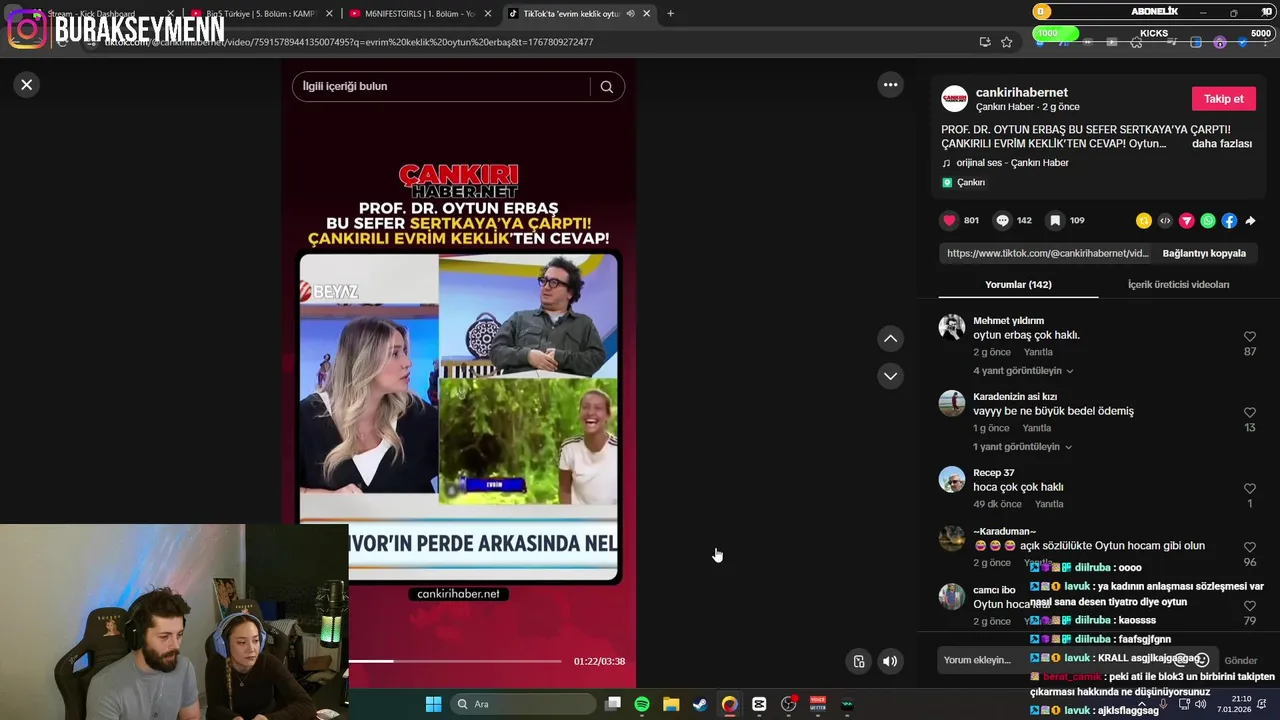Expand description with 'daha fazlası'
The height and width of the screenshot is (720, 1280).
coord(1221,143)
